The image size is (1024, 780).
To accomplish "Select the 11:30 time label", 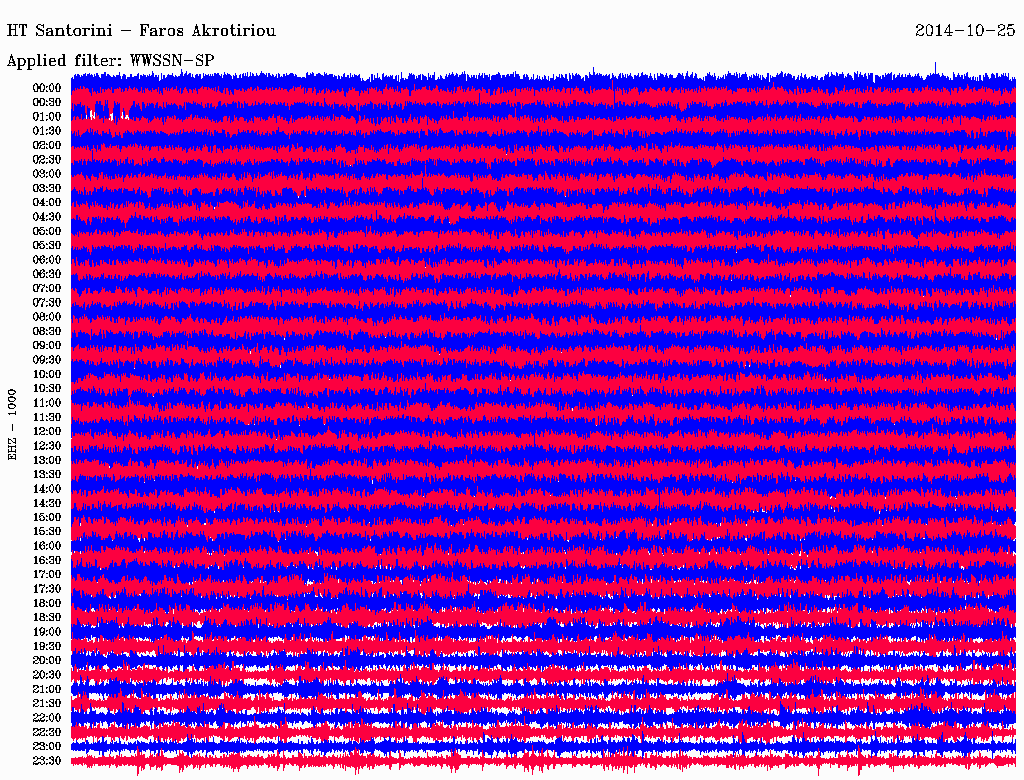I will (x=47, y=417).
